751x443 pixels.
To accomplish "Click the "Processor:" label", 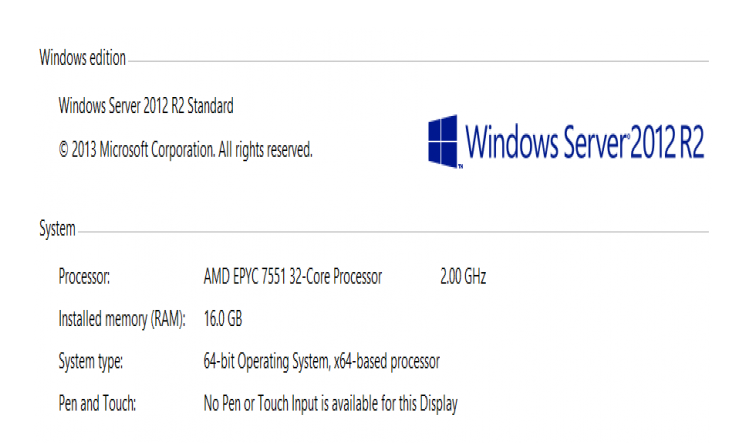I will coord(84,276).
